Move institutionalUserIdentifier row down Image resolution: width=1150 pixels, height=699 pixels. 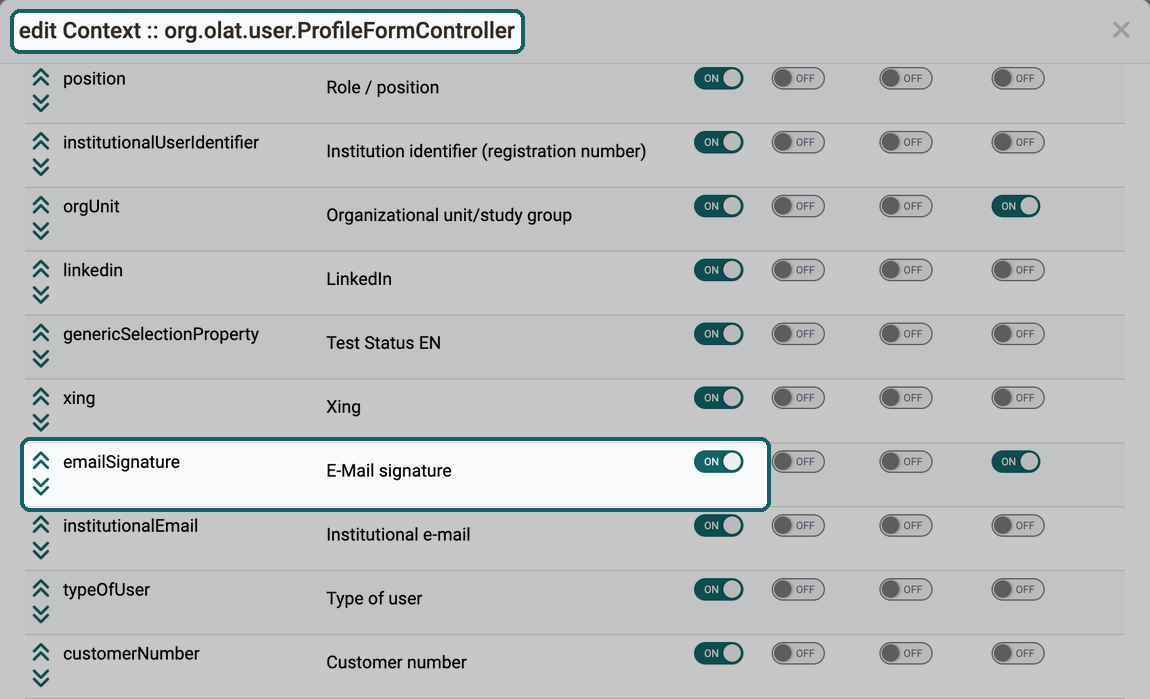click(x=40, y=167)
